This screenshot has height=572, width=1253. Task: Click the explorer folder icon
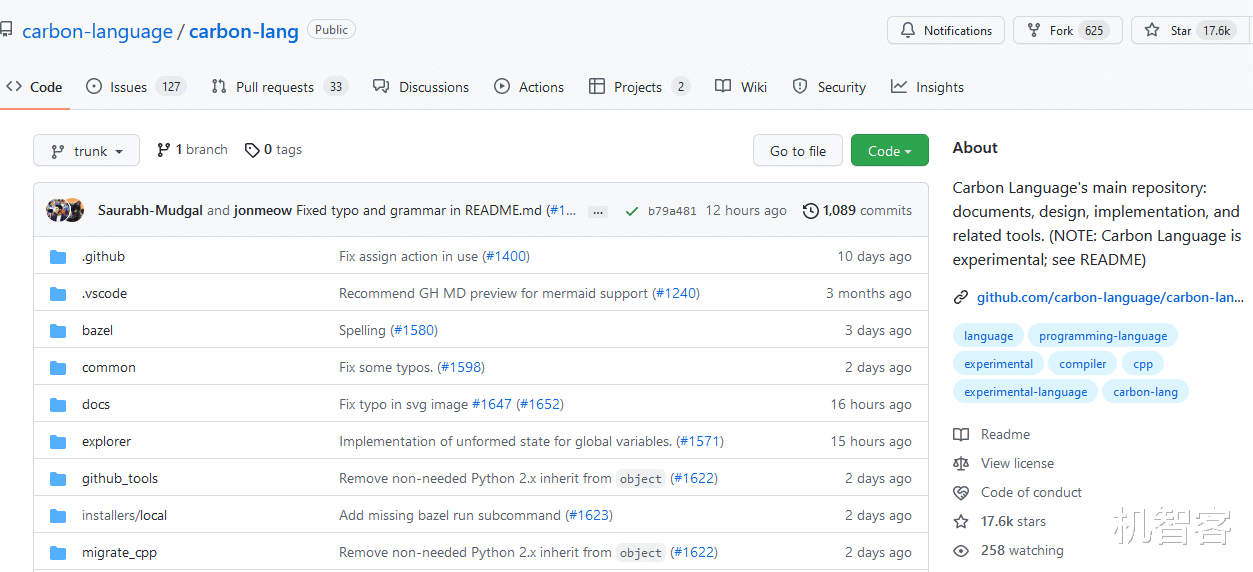(x=58, y=442)
